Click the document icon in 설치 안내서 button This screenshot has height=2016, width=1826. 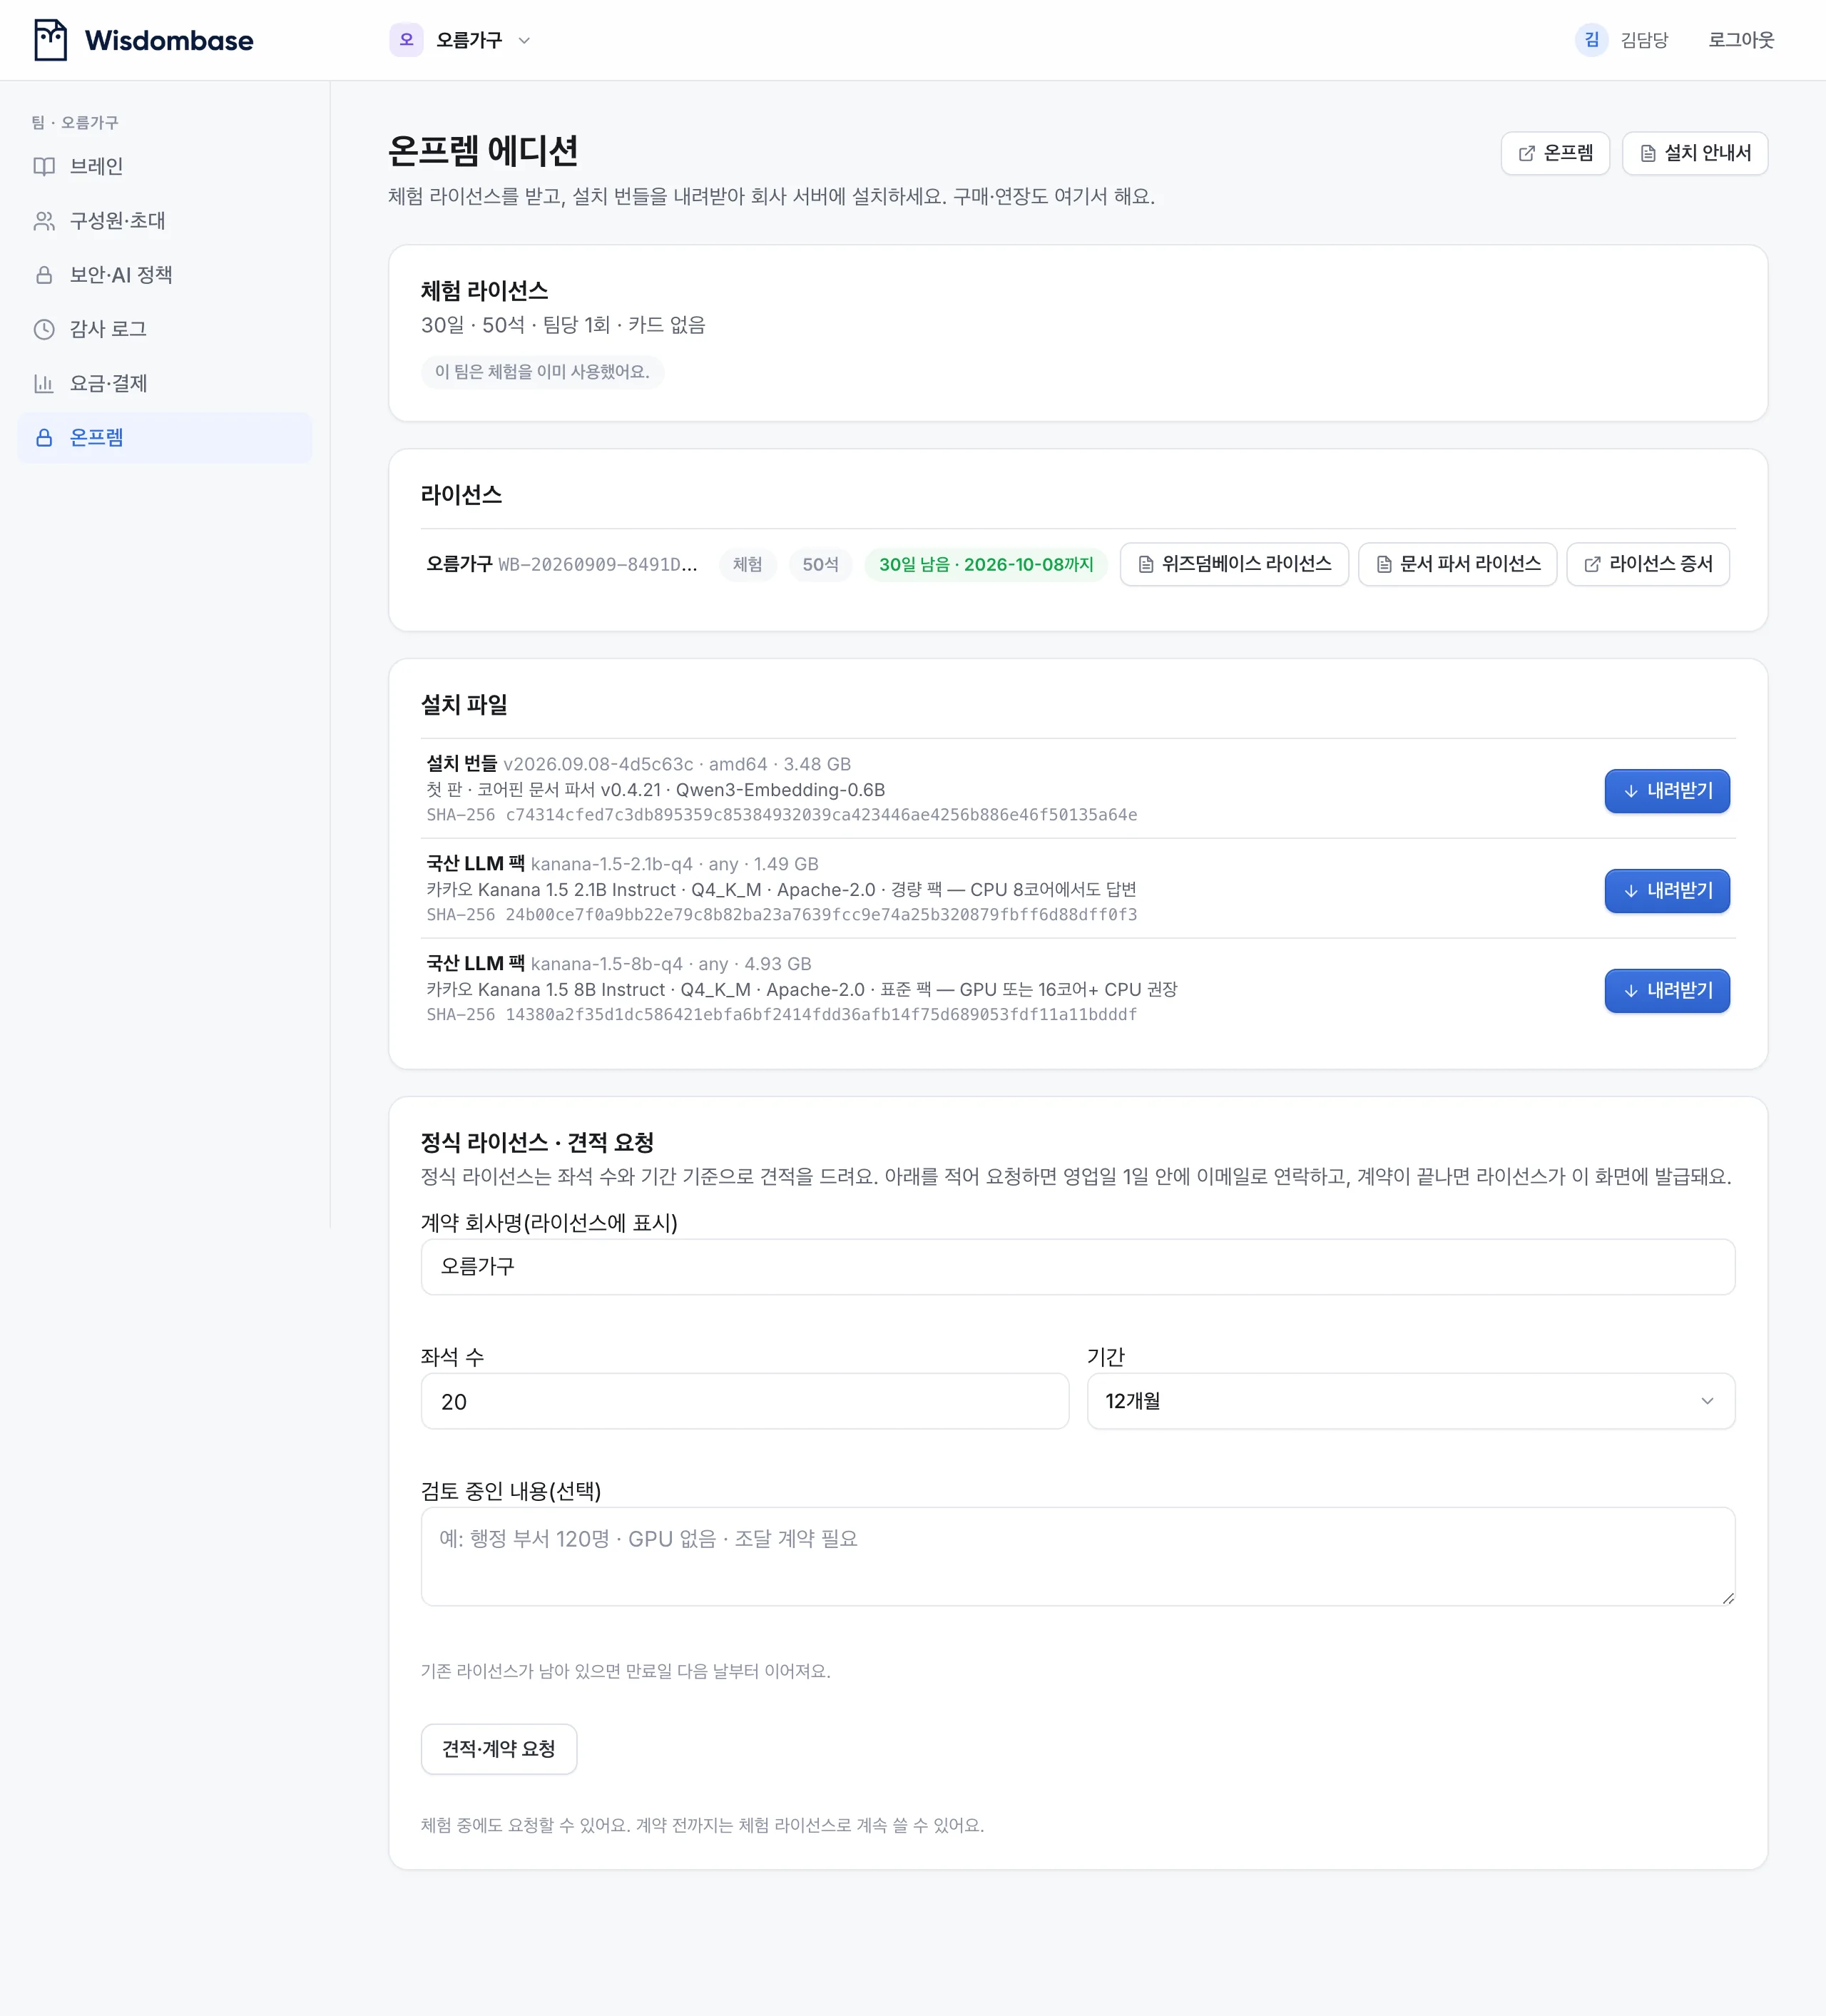(x=1647, y=153)
